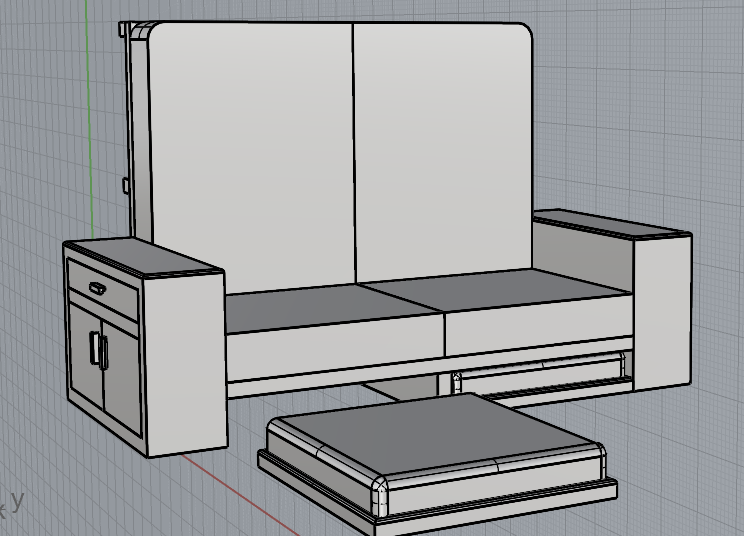Click the y axis label in corner
Image resolution: width=744 pixels, height=536 pixels.
(x=17, y=499)
